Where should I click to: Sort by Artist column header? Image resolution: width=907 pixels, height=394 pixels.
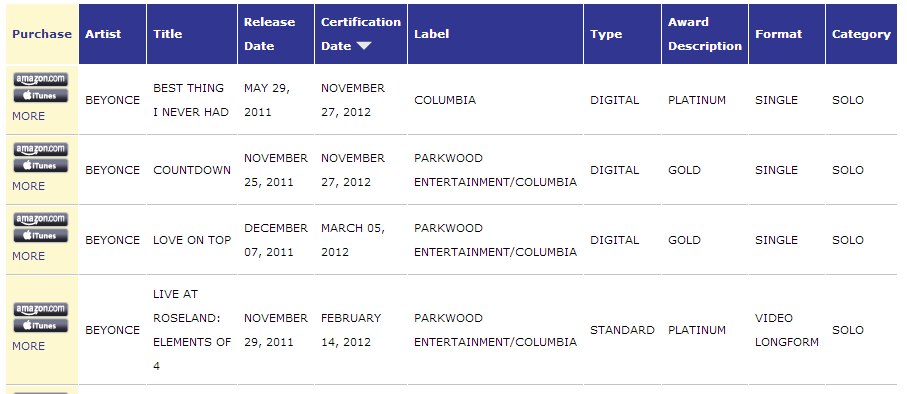103,34
